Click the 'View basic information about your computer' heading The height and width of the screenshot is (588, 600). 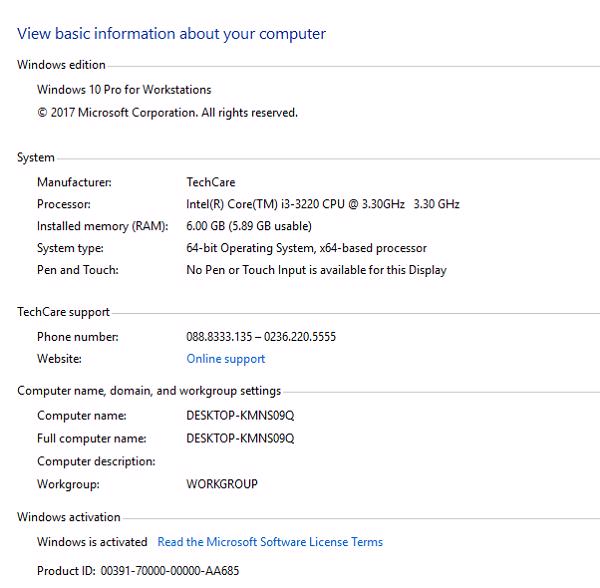171,34
